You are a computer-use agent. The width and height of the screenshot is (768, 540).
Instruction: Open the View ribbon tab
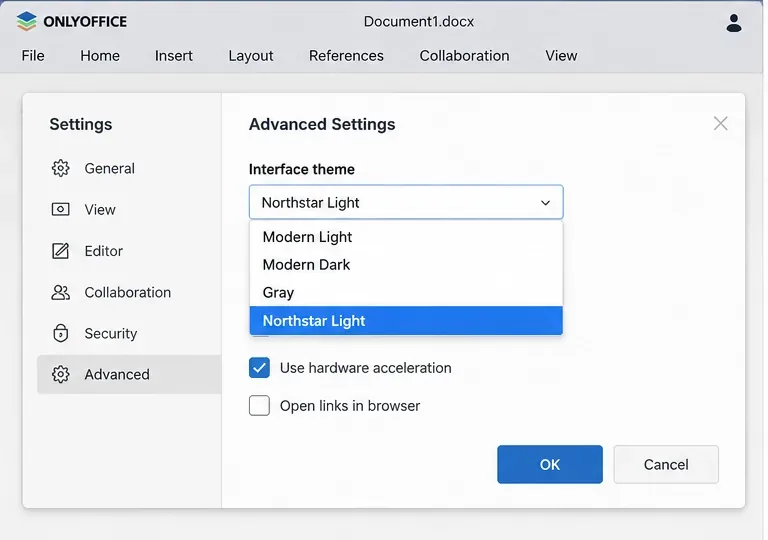[561, 56]
